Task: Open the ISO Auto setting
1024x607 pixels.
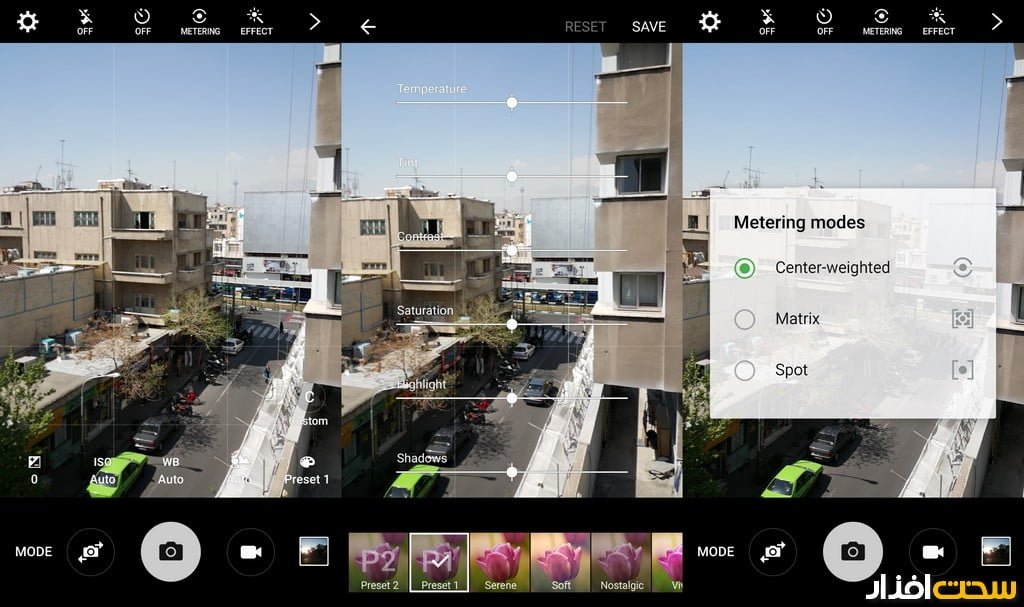Action: pyautogui.click(x=102, y=470)
